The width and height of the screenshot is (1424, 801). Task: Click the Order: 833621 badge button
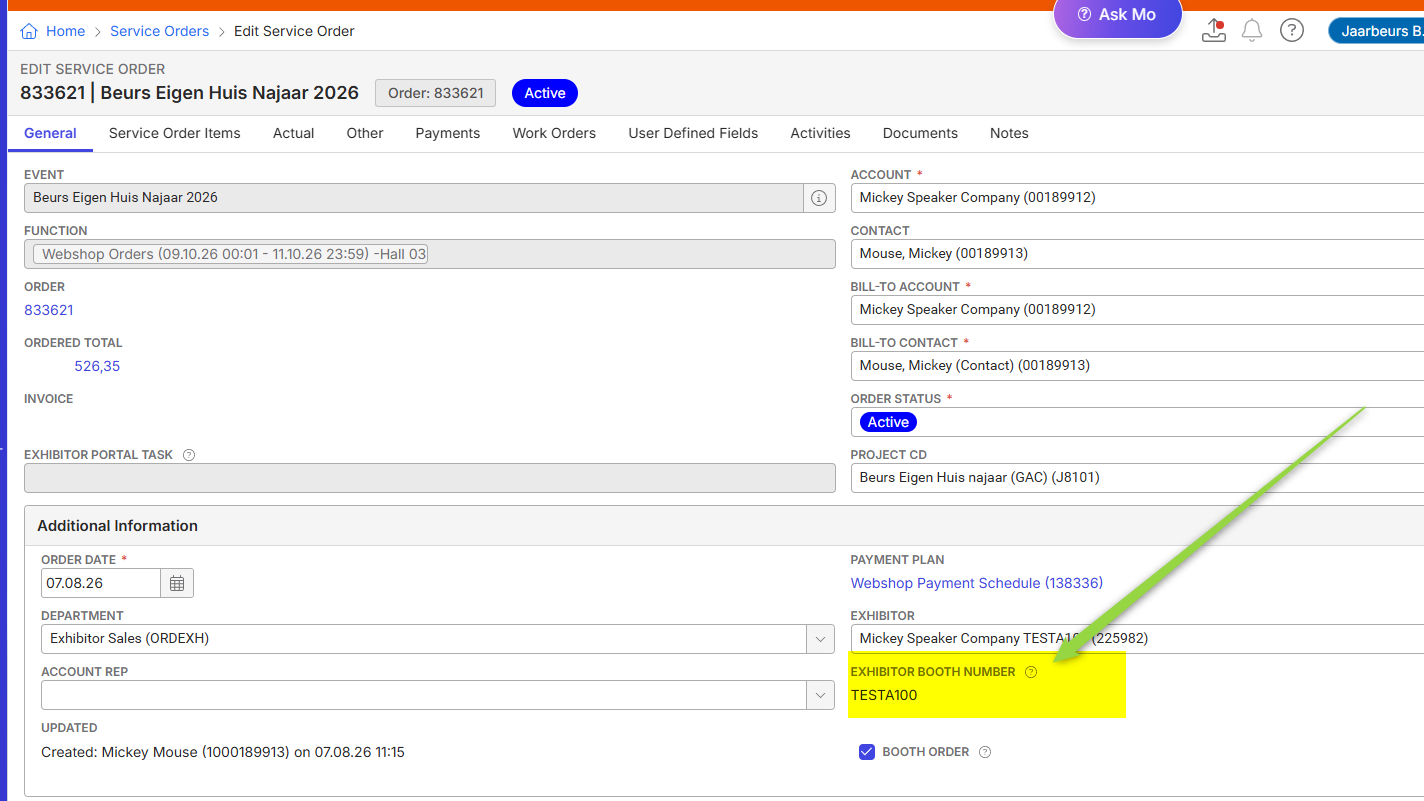pyautogui.click(x=435, y=93)
